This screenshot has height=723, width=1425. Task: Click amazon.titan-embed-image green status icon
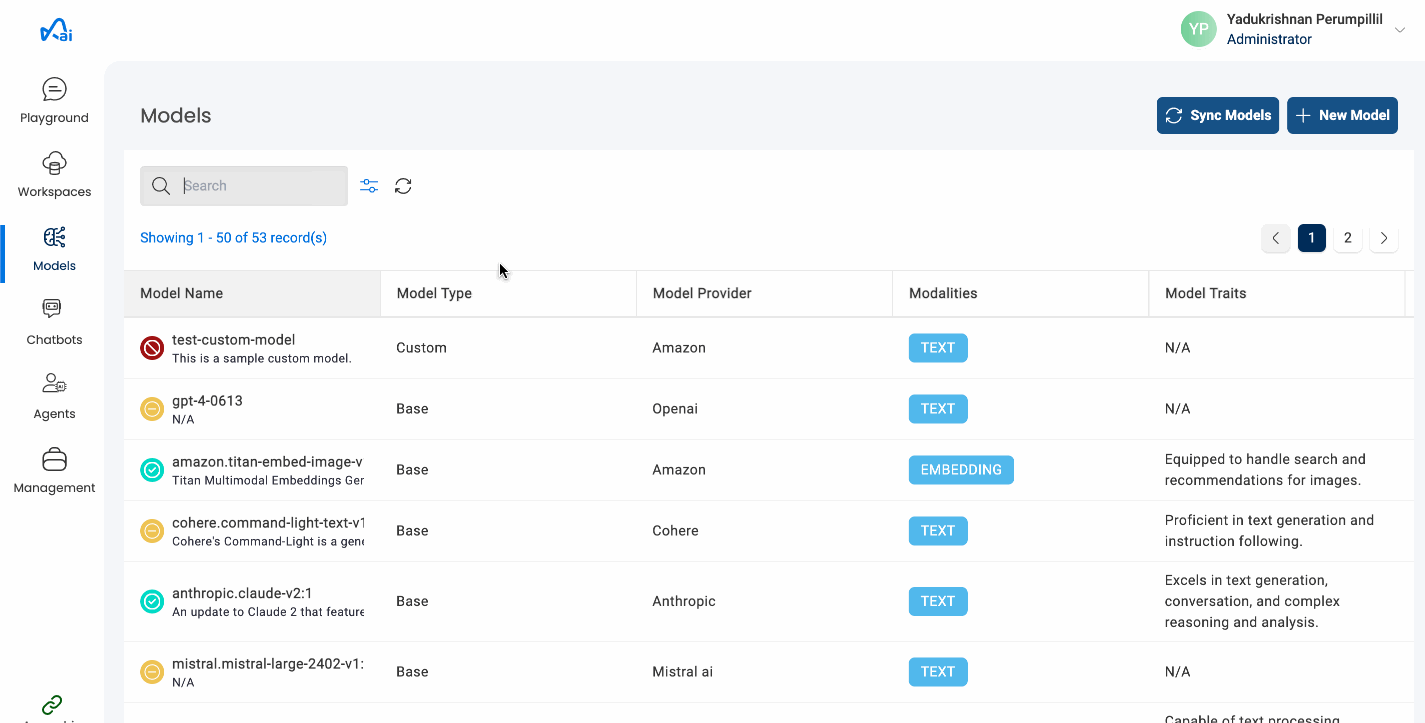(152, 470)
